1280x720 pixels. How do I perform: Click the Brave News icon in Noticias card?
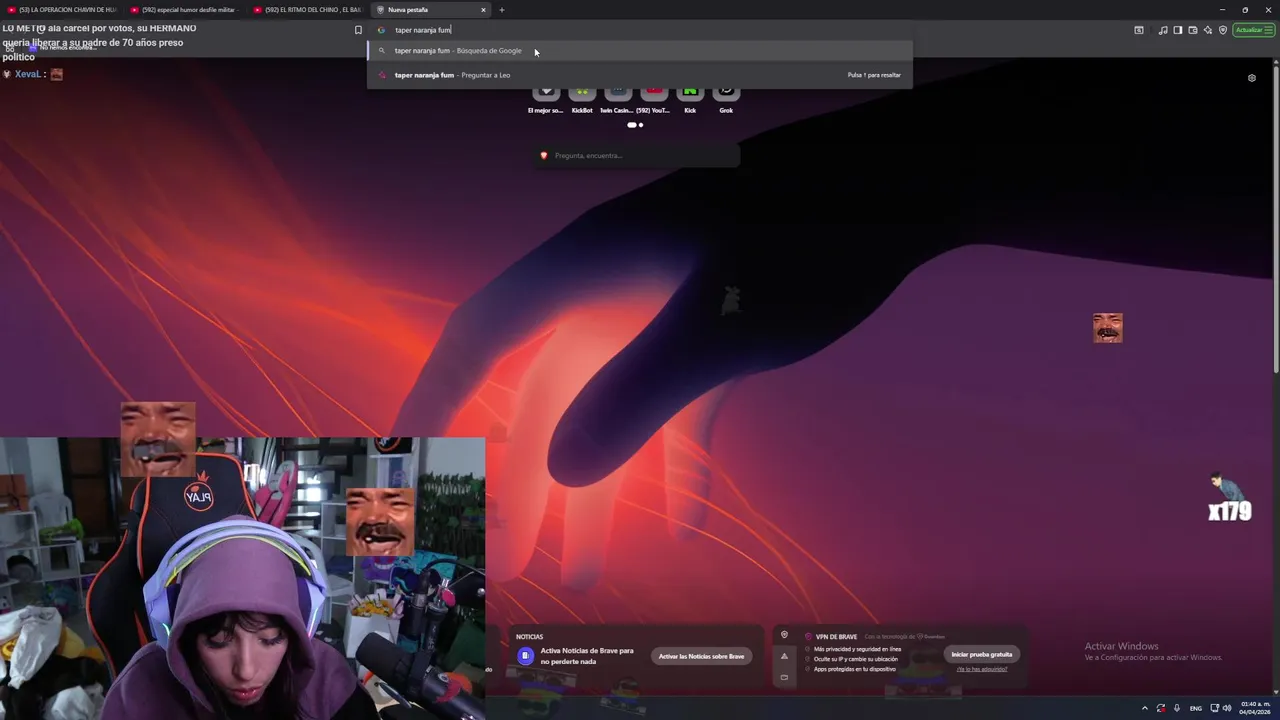point(525,656)
